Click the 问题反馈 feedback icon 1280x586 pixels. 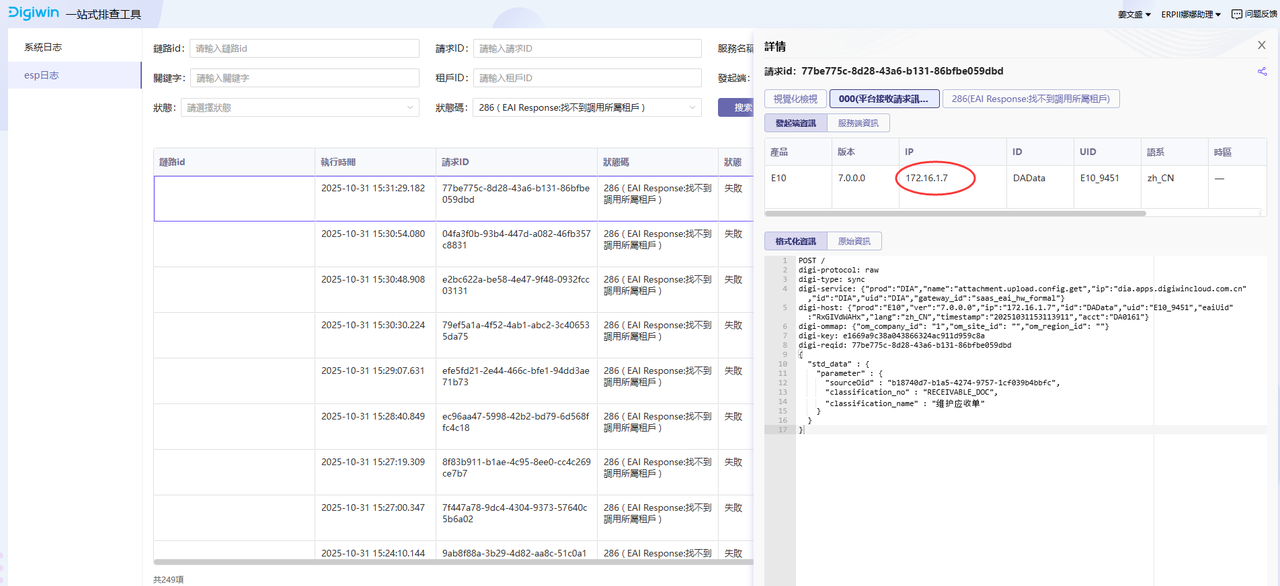(1237, 14)
